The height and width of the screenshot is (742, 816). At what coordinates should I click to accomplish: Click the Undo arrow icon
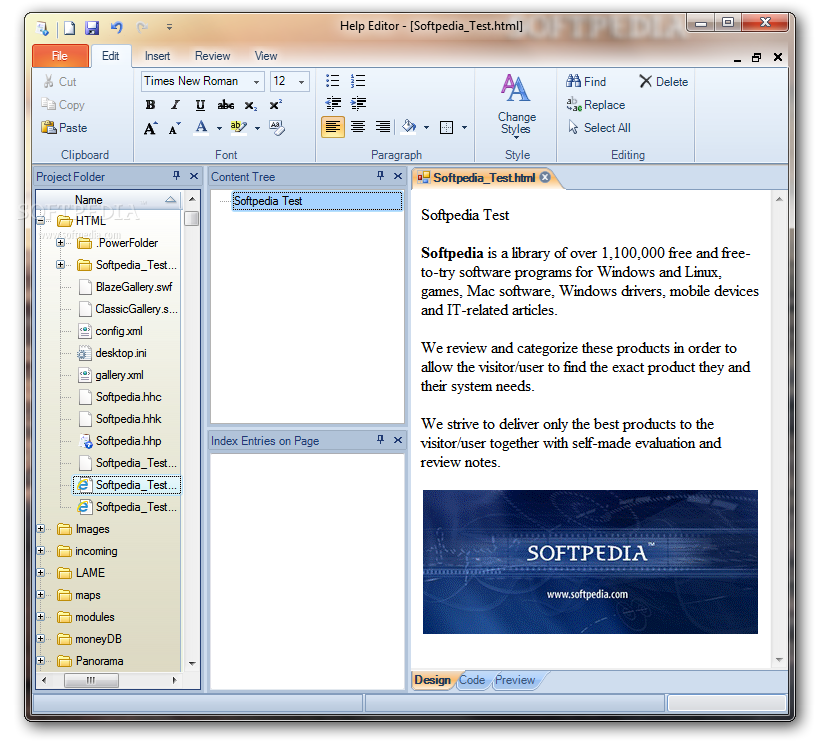tap(117, 27)
